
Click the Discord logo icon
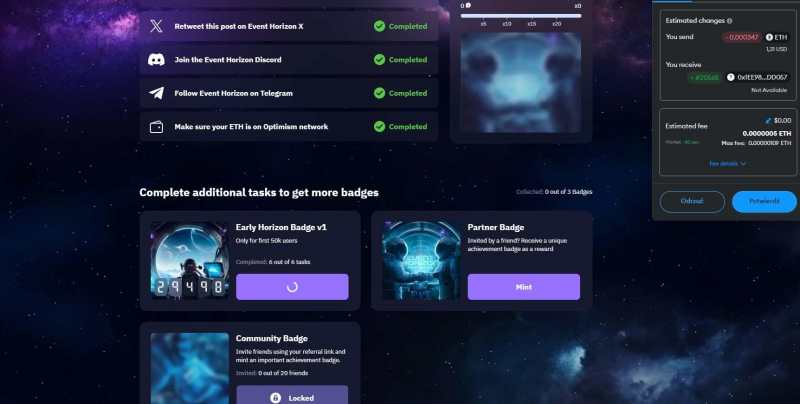[x=156, y=60]
